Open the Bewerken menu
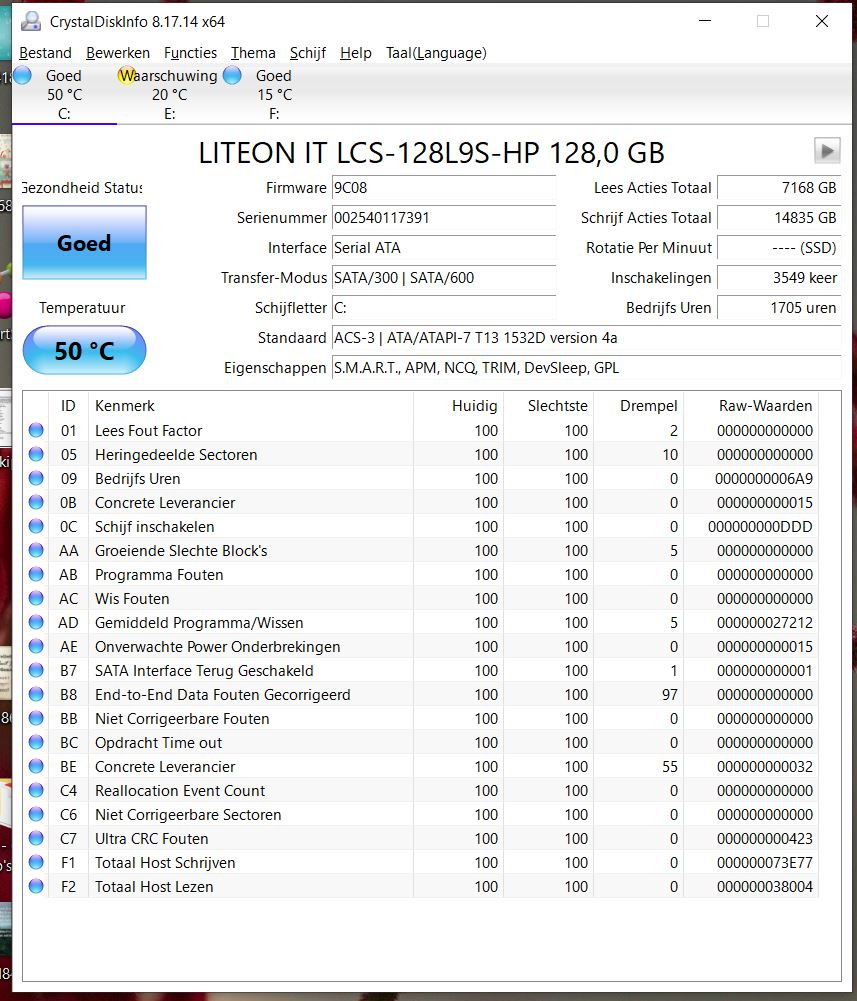The height and width of the screenshot is (1001, 857). click(118, 53)
